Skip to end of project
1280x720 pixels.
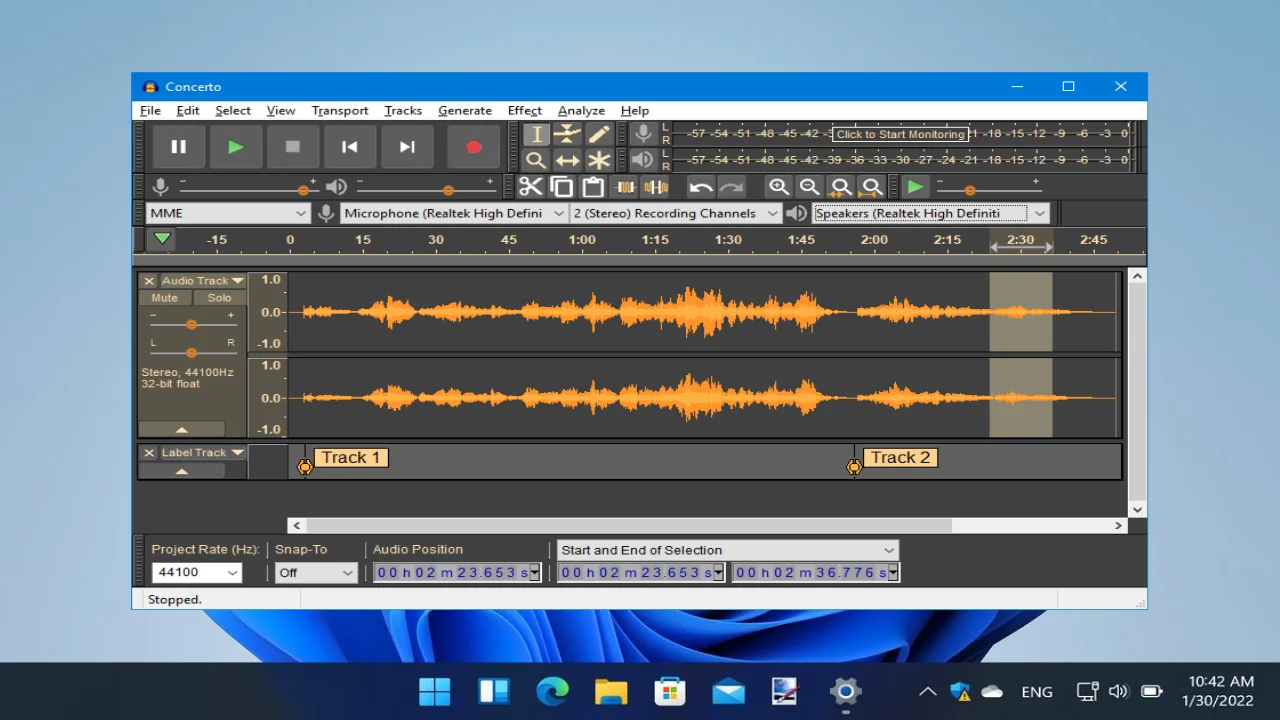[x=407, y=147]
